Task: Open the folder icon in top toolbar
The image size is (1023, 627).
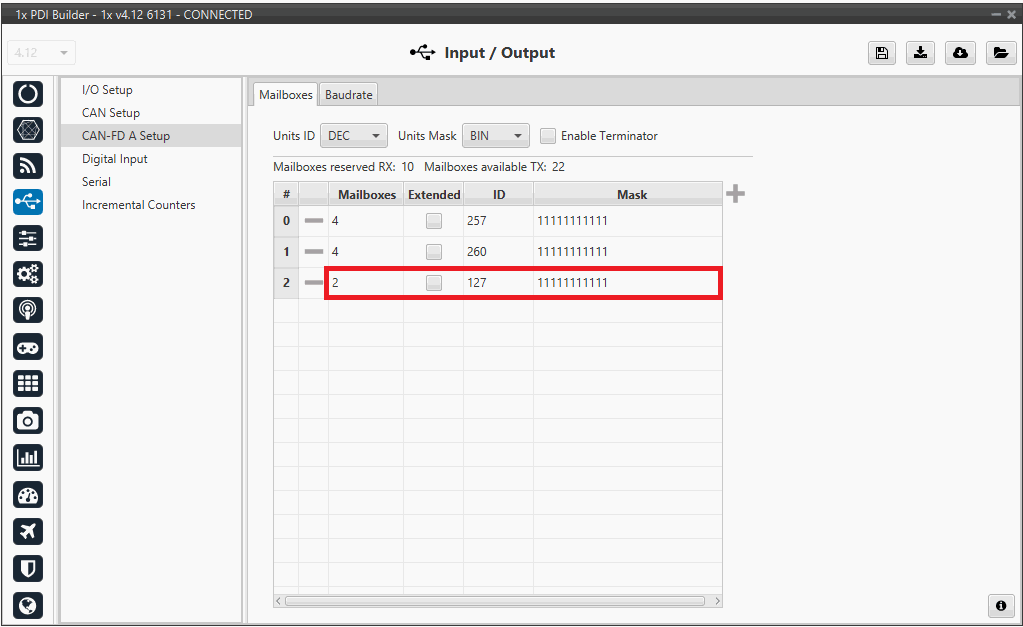Action: (x=1000, y=53)
